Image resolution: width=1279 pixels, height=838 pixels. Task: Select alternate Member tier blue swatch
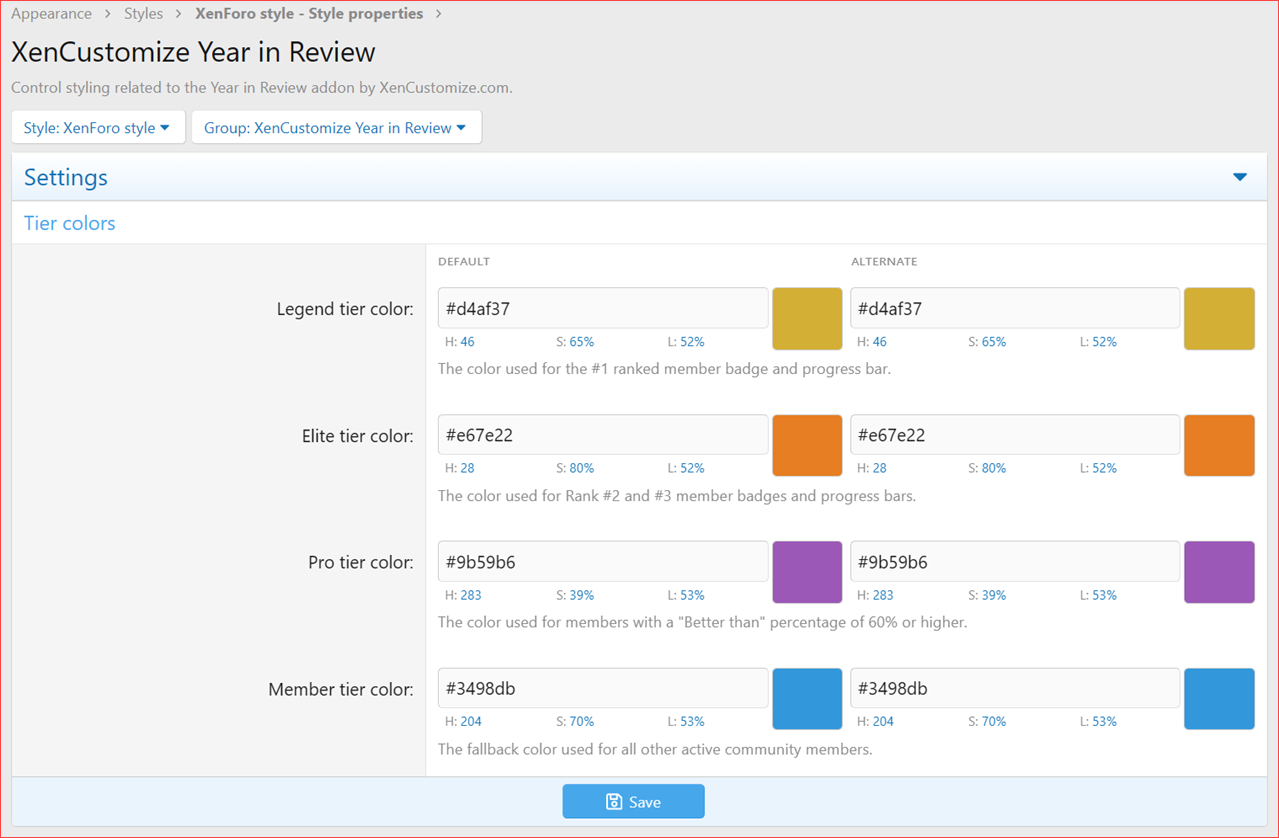[x=1219, y=699]
